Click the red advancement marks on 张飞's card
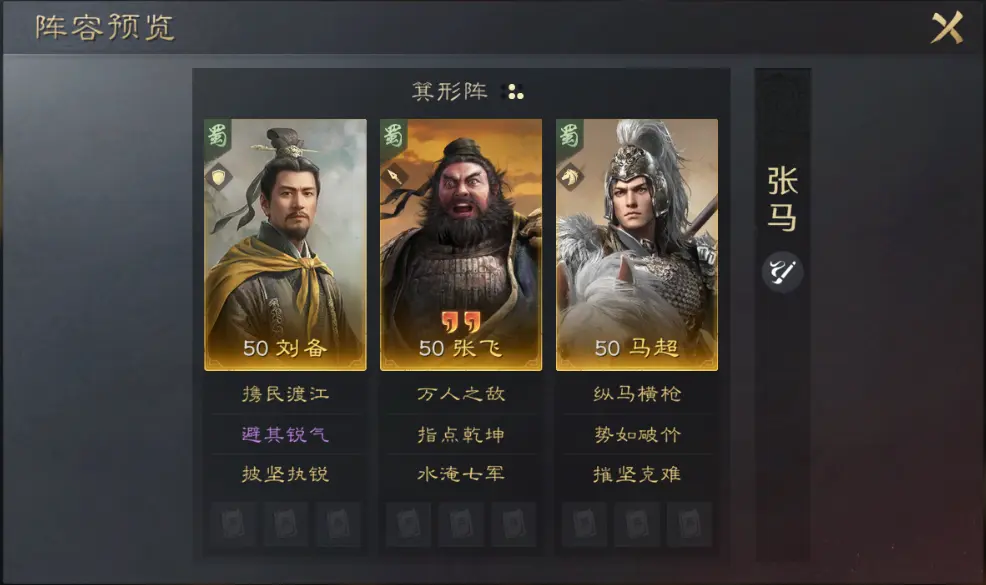Image resolution: width=986 pixels, height=585 pixels. [461, 321]
